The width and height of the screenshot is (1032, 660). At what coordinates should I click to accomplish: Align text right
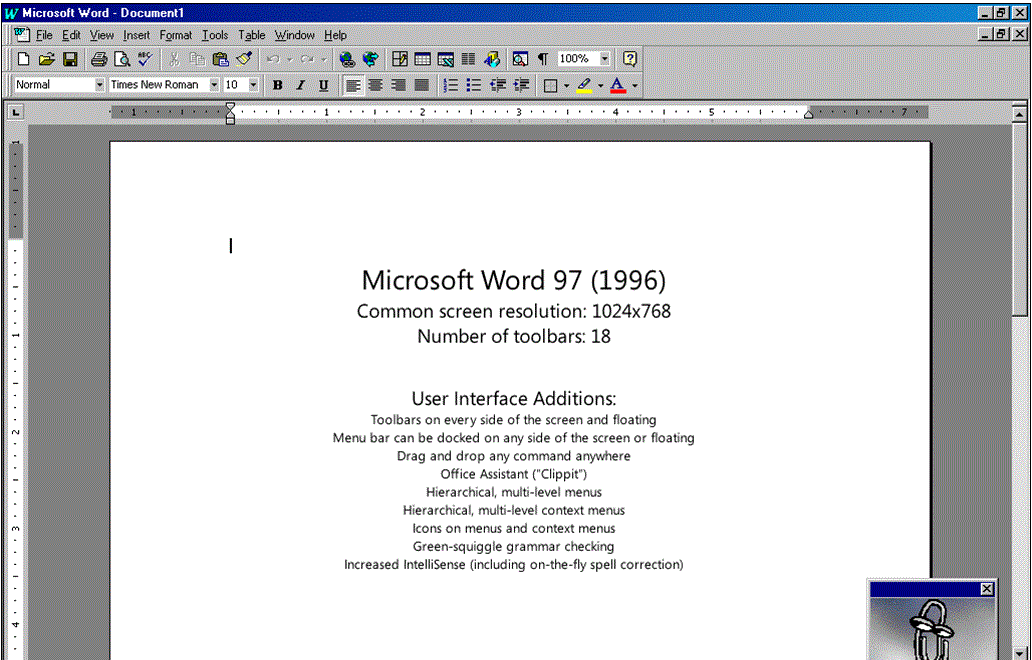tap(399, 85)
